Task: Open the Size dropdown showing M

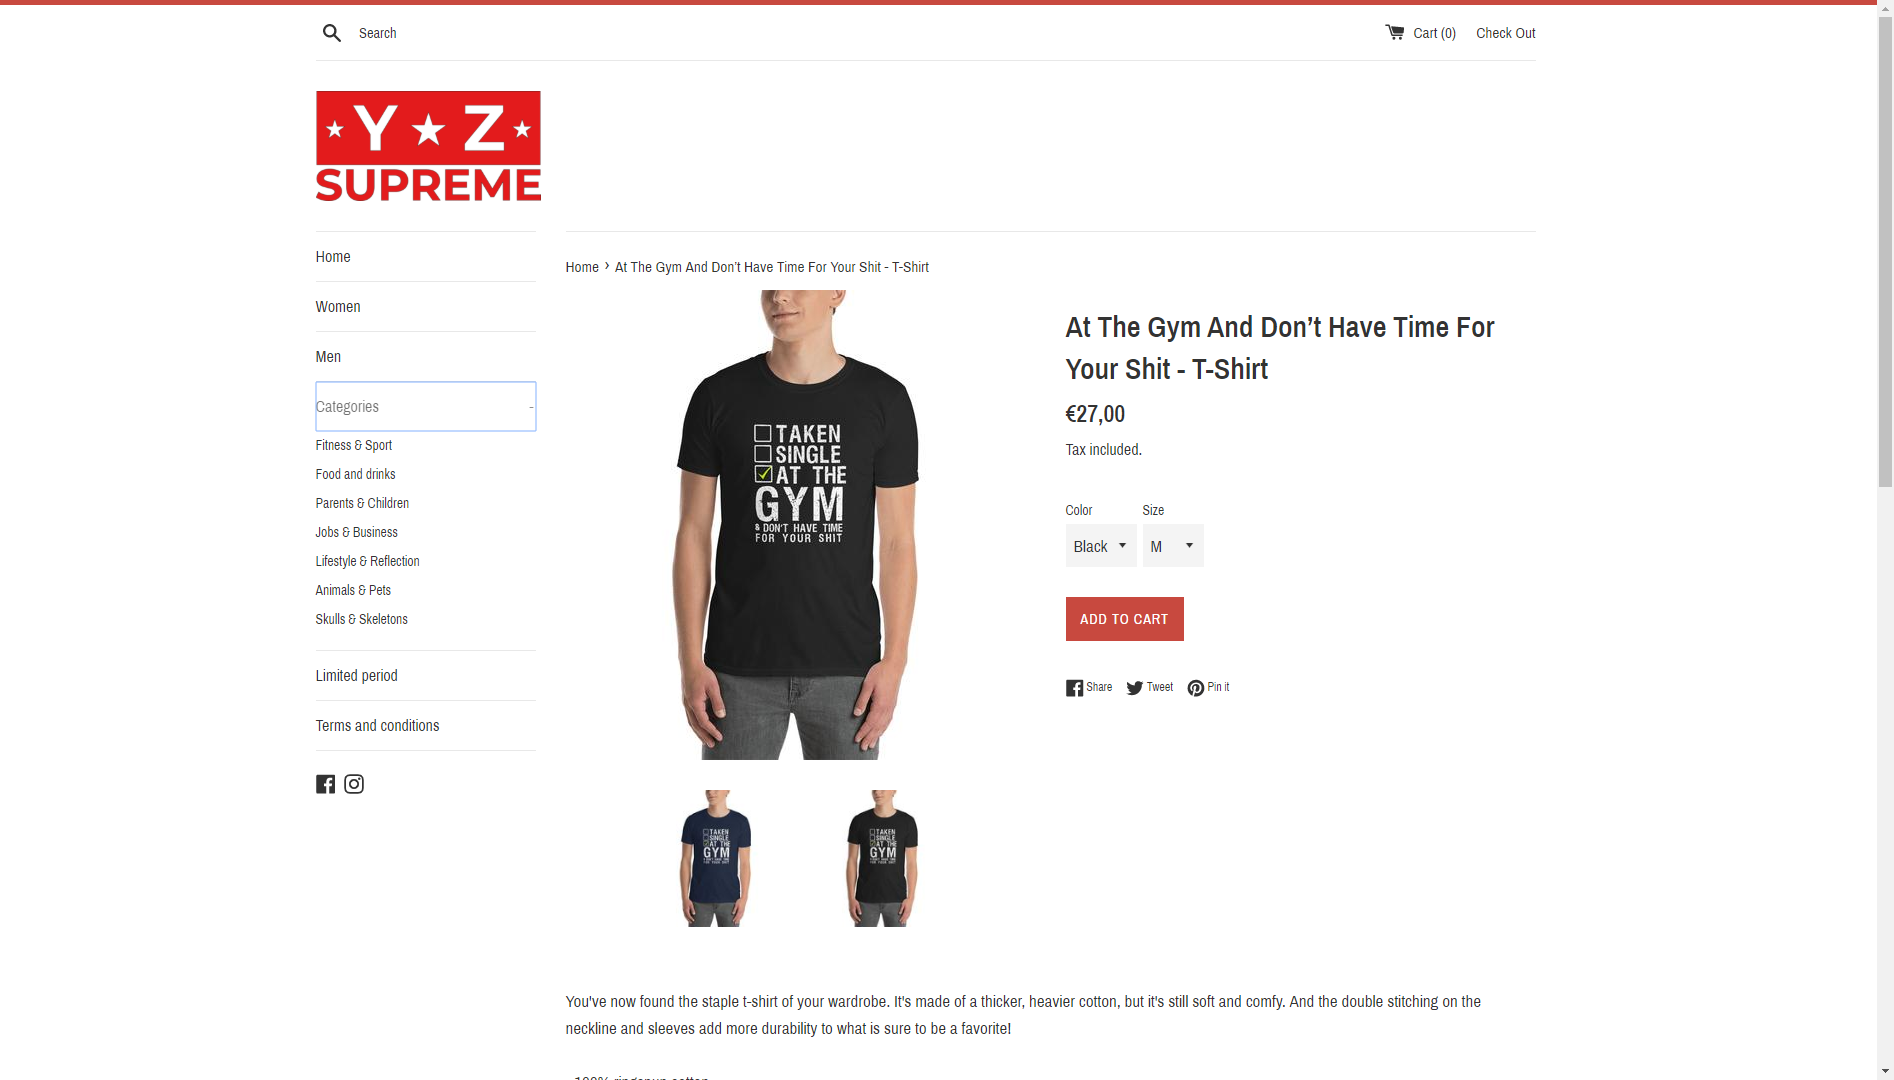Action: [1173, 546]
